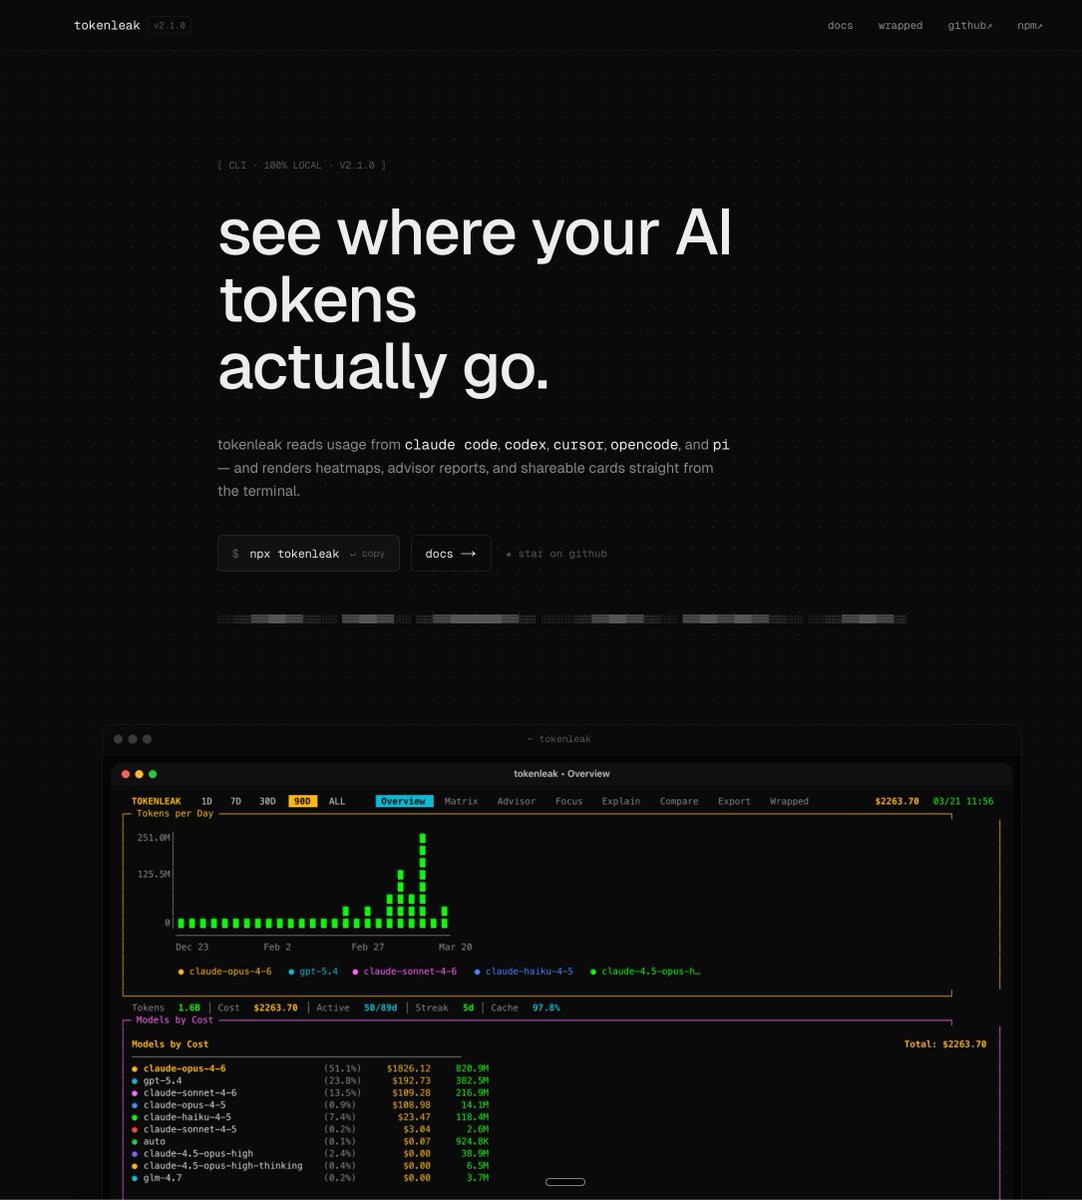Switch to the Overview tab in the terminal

404,801
